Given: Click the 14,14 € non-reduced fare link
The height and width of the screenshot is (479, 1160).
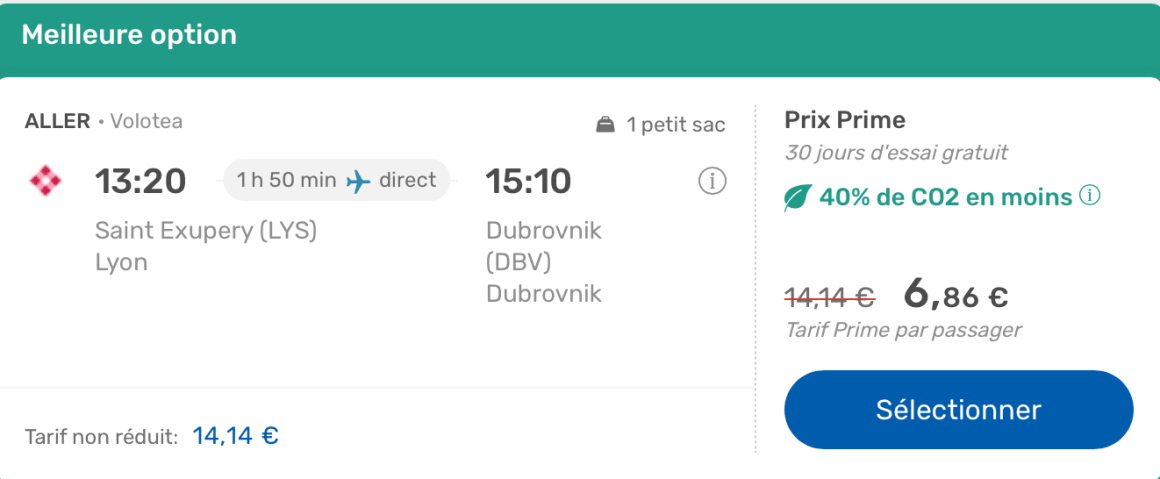Looking at the screenshot, I should point(235,436).
